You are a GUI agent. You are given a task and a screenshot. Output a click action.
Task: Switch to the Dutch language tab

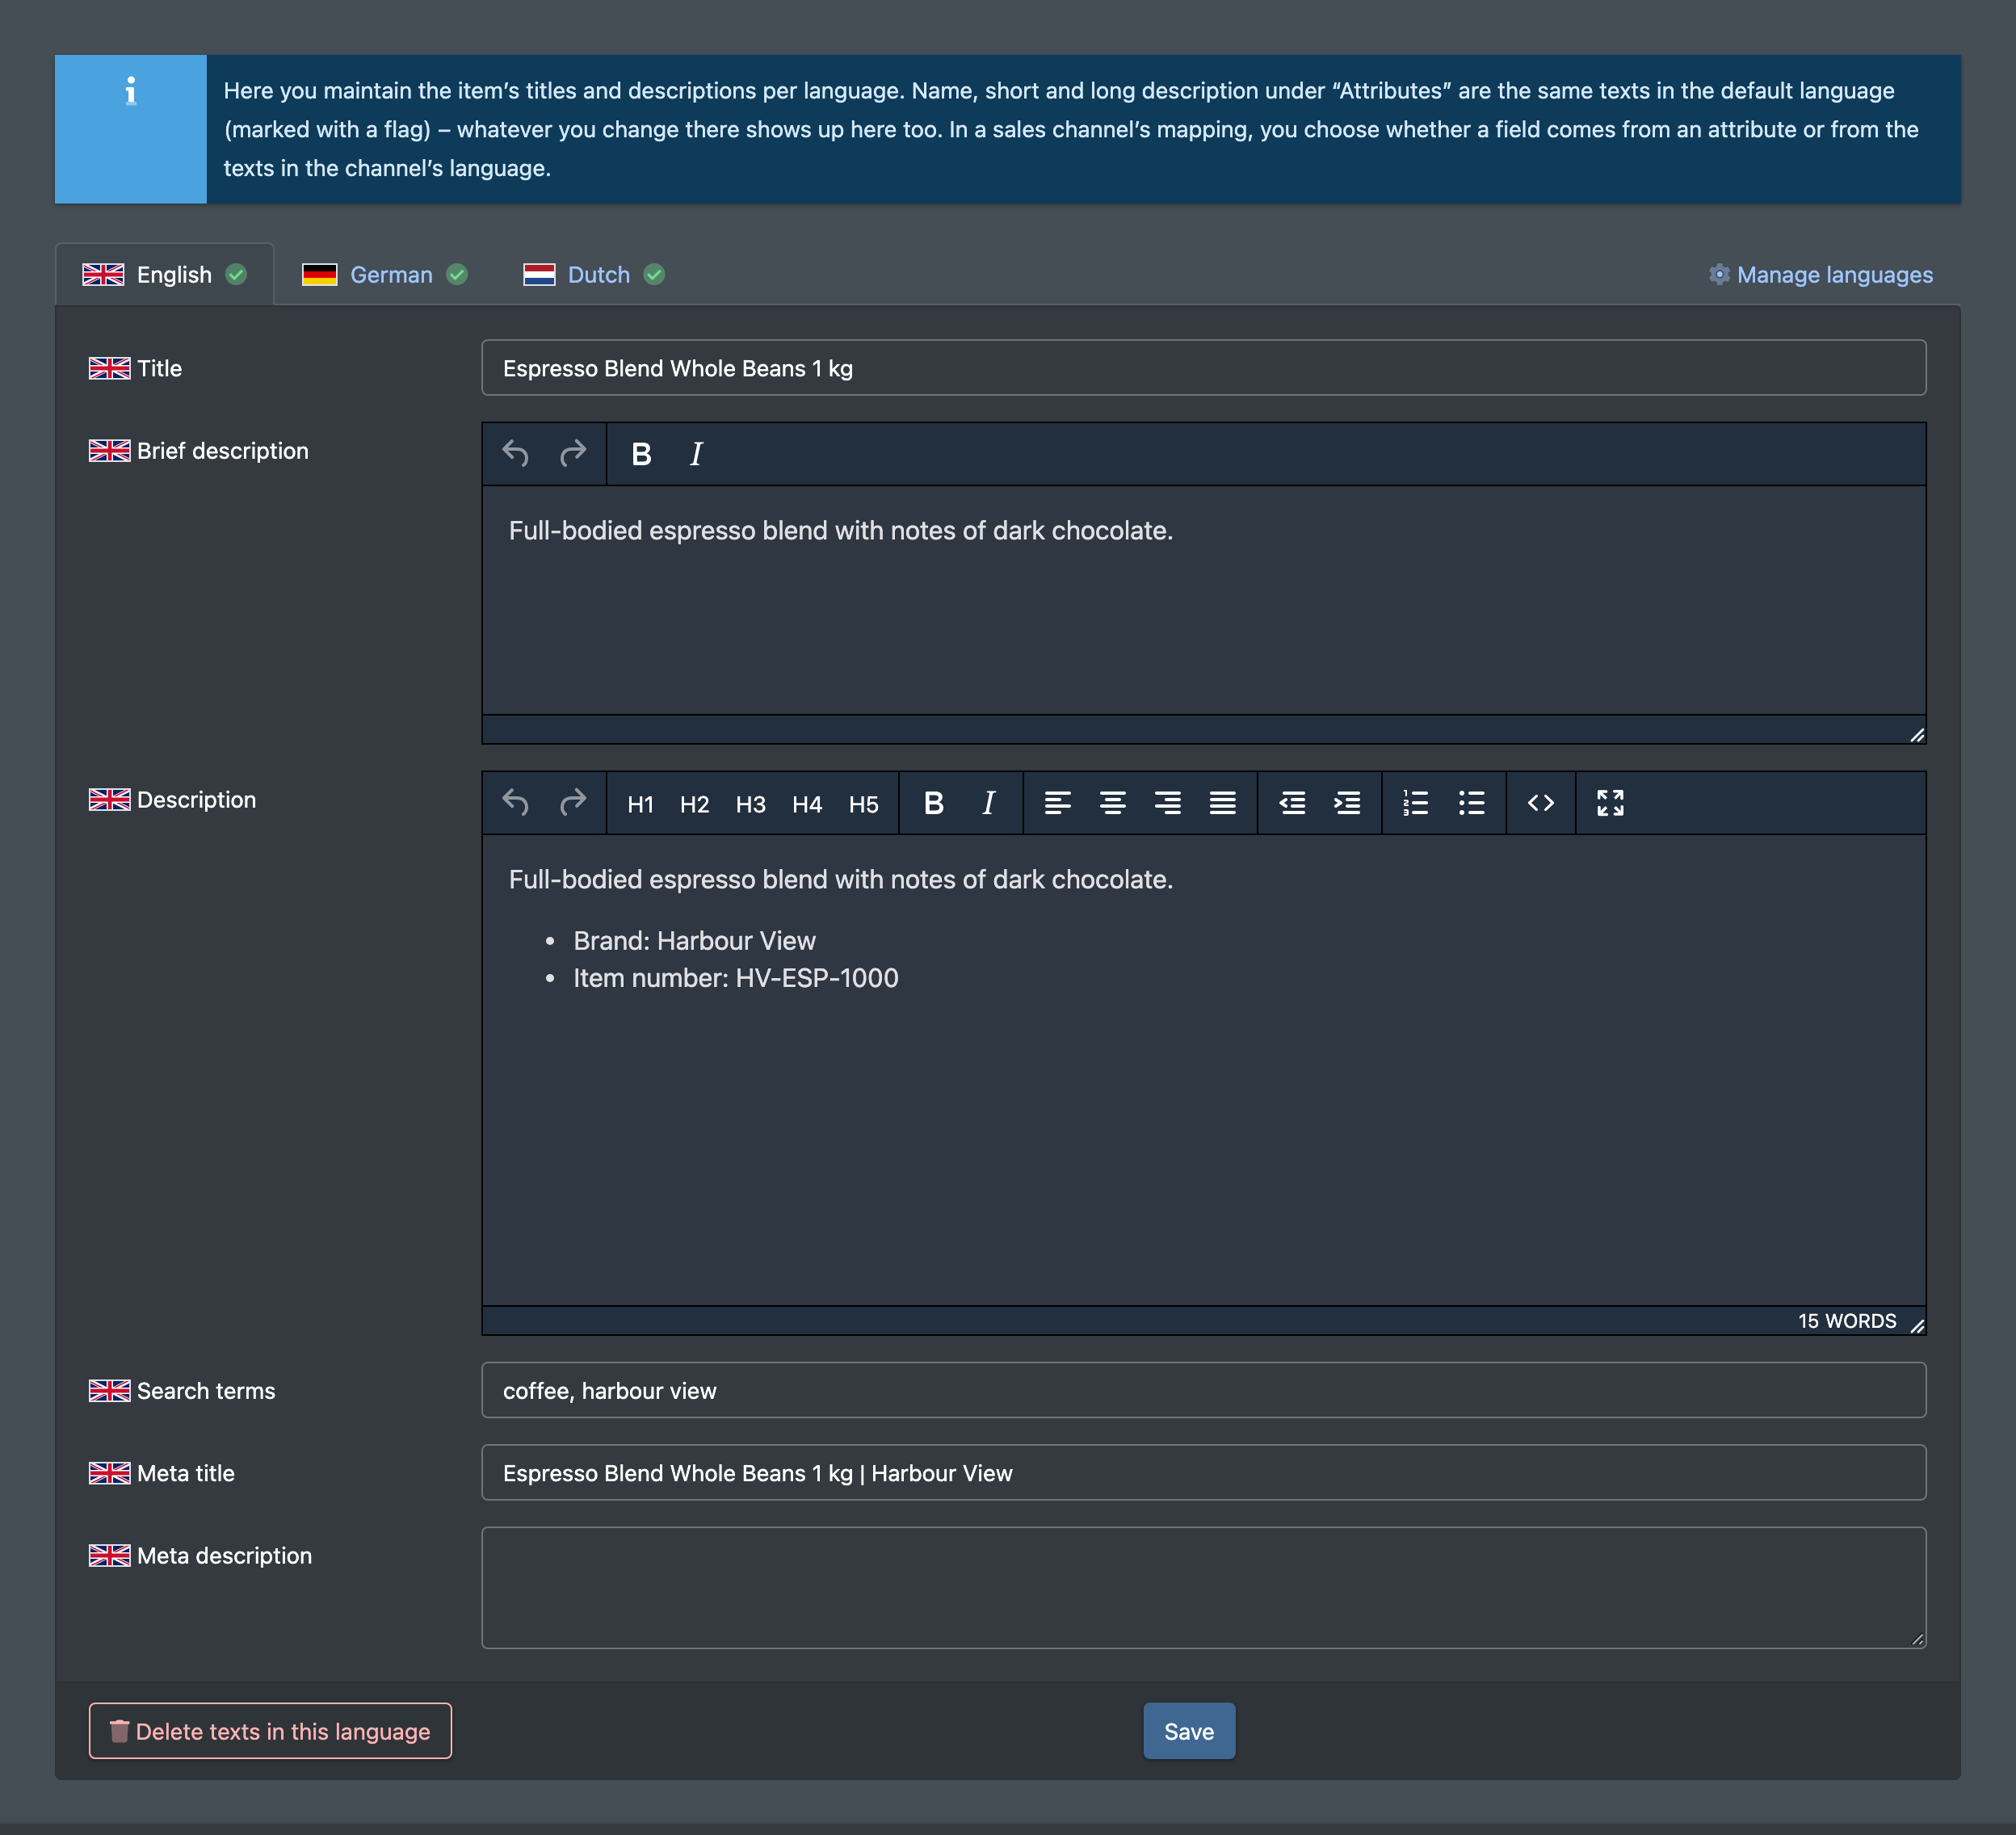click(x=594, y=274)
